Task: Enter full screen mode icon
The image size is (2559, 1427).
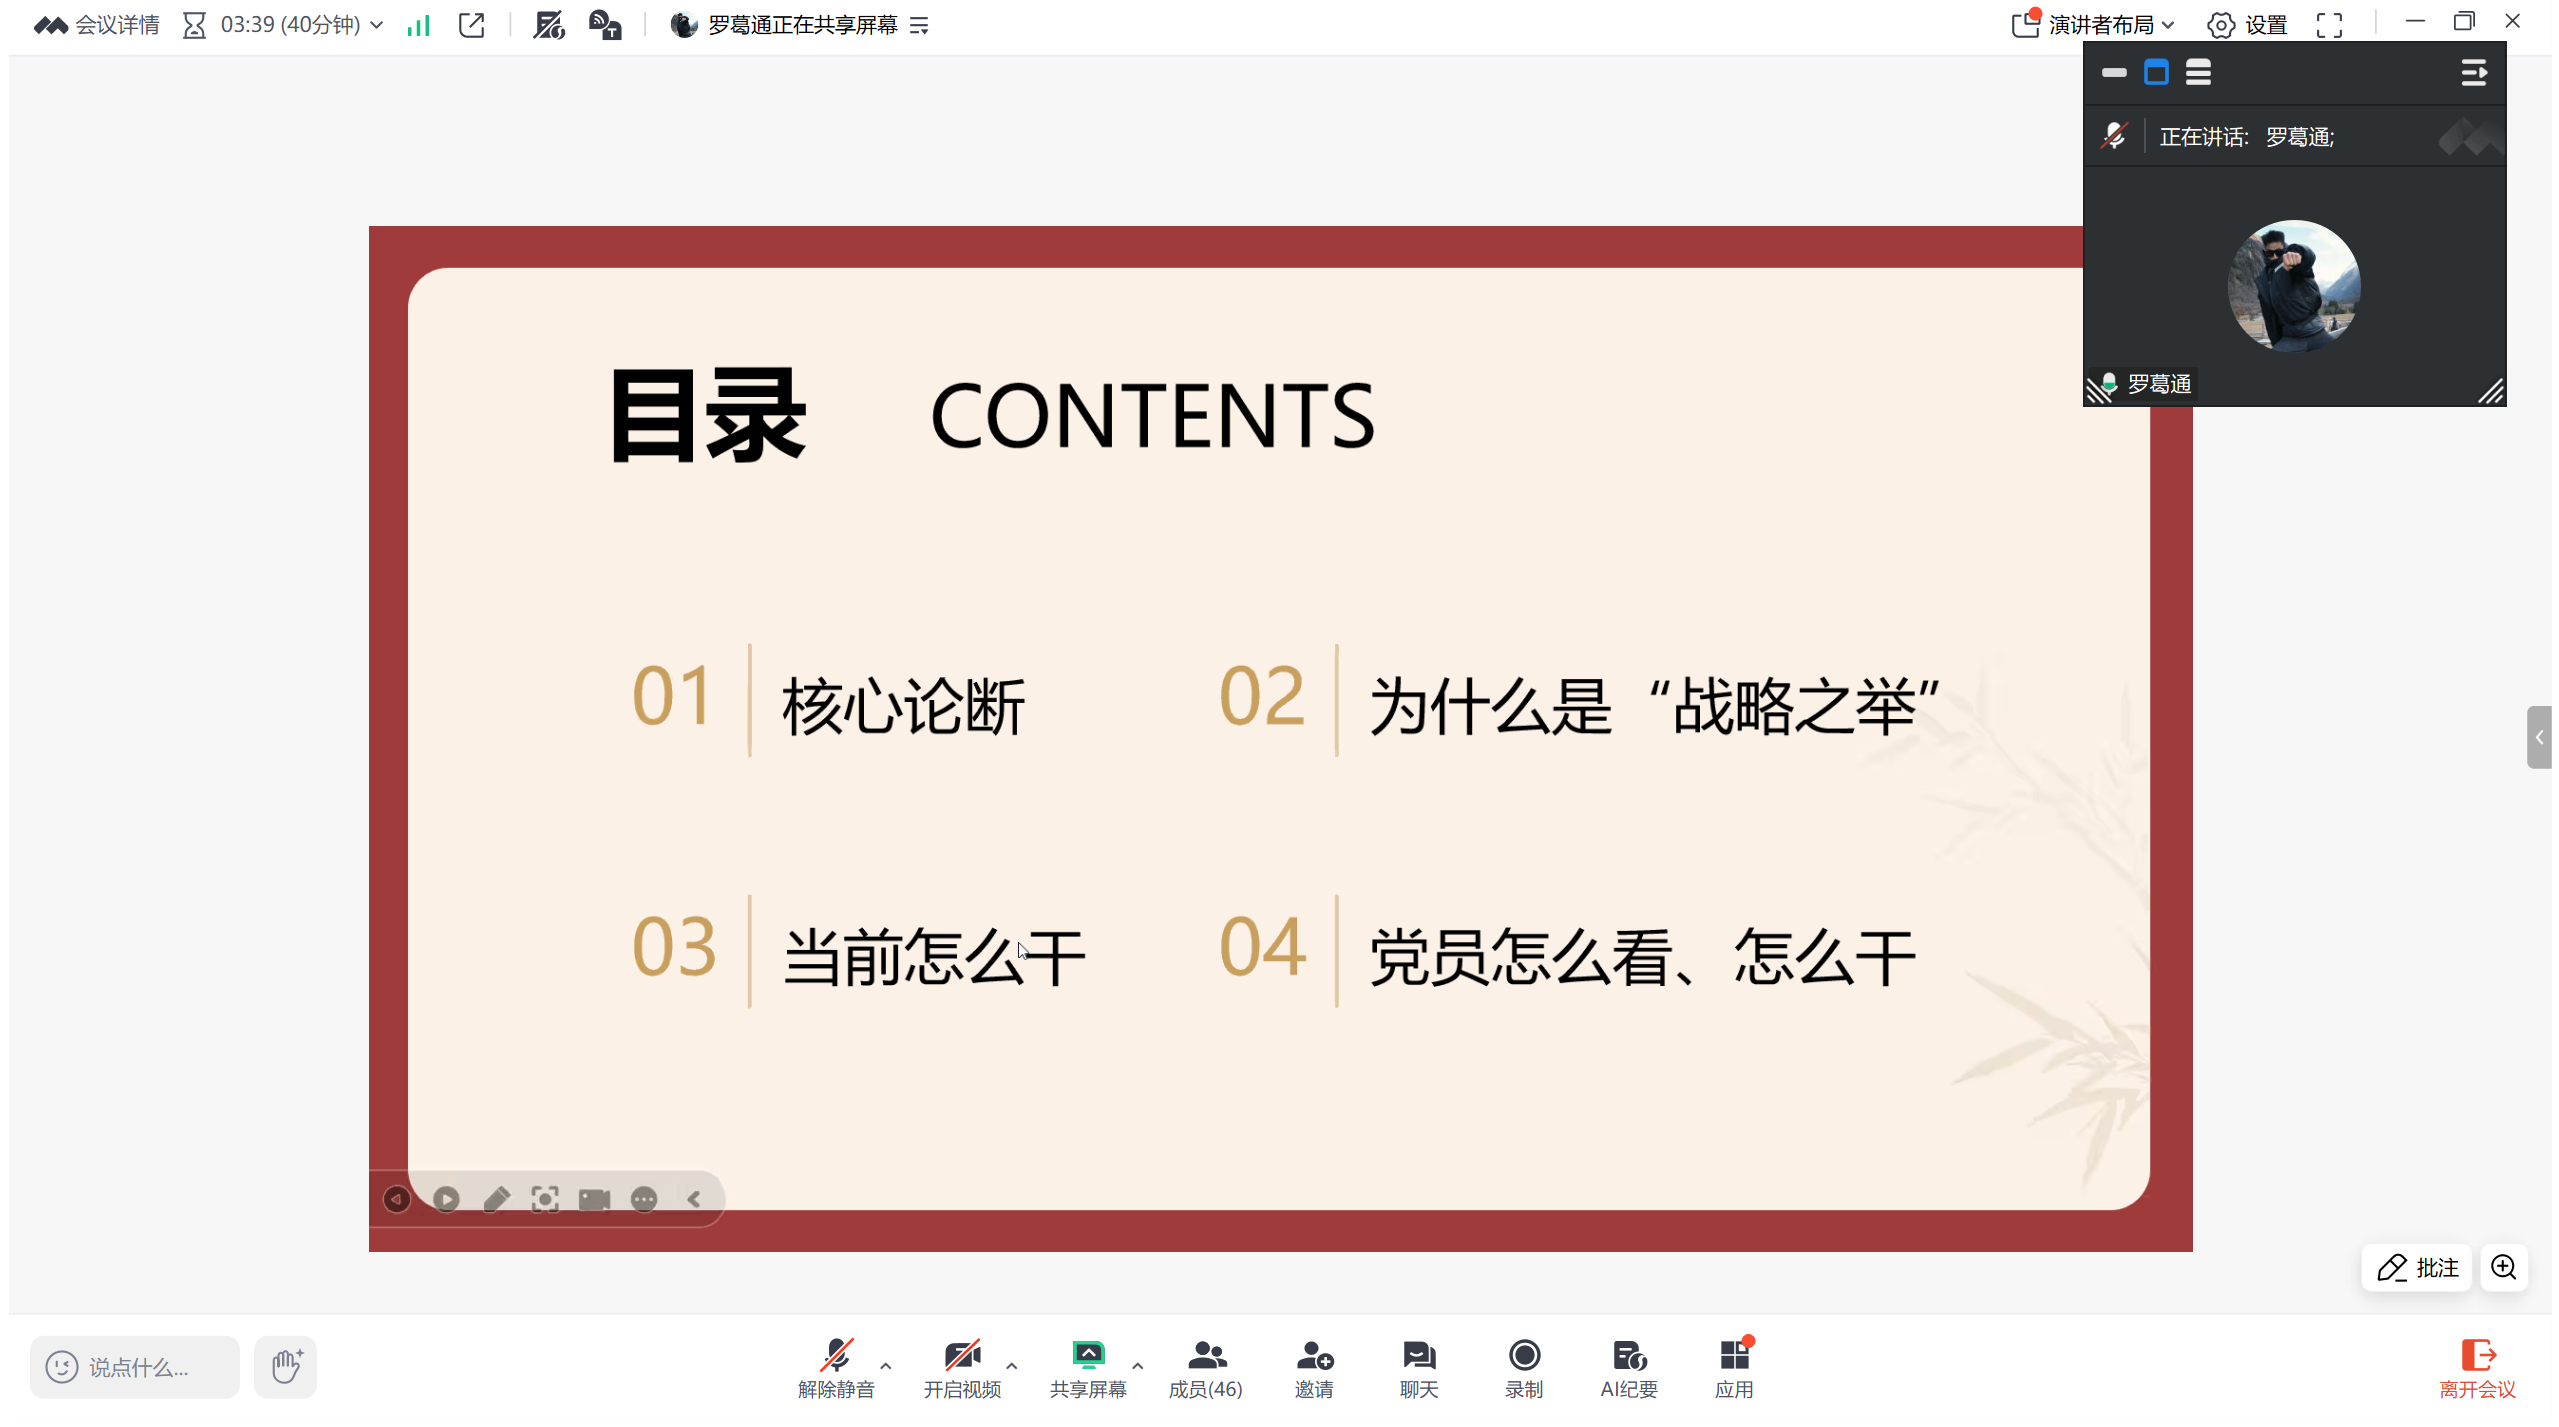Action: coord(2328,25)
